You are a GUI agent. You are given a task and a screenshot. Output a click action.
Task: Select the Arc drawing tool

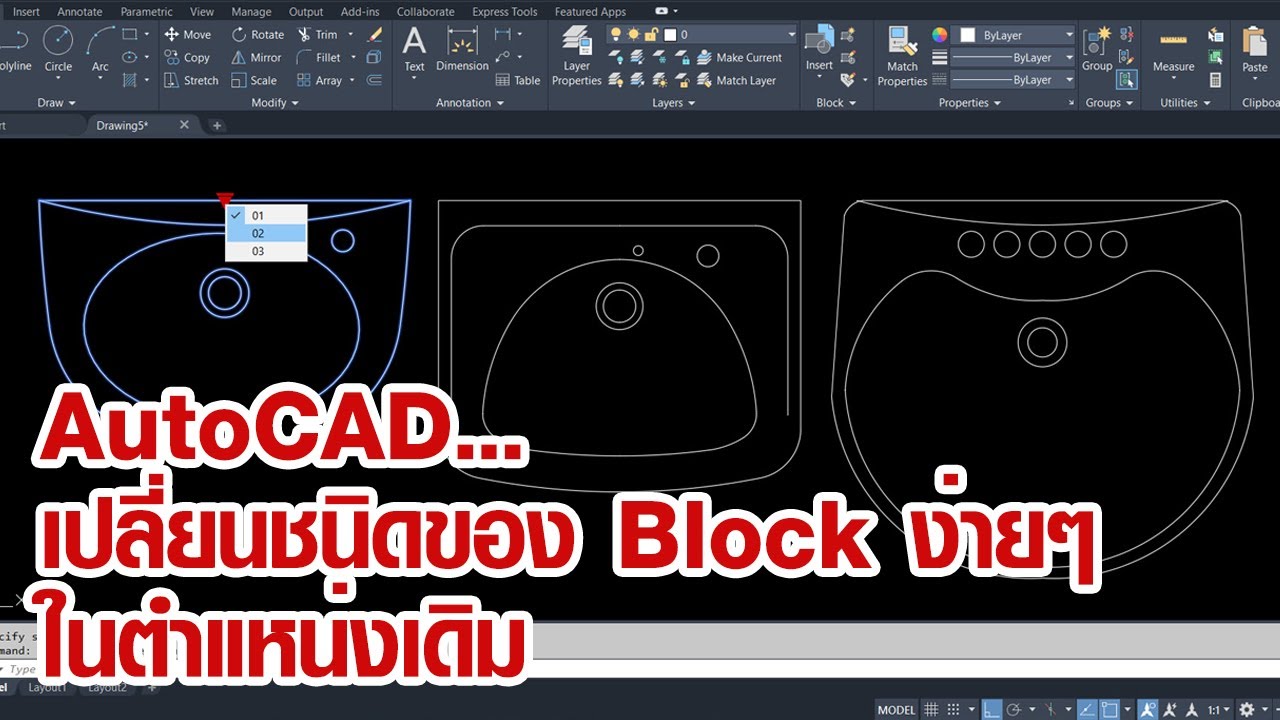tap(100, 49)
